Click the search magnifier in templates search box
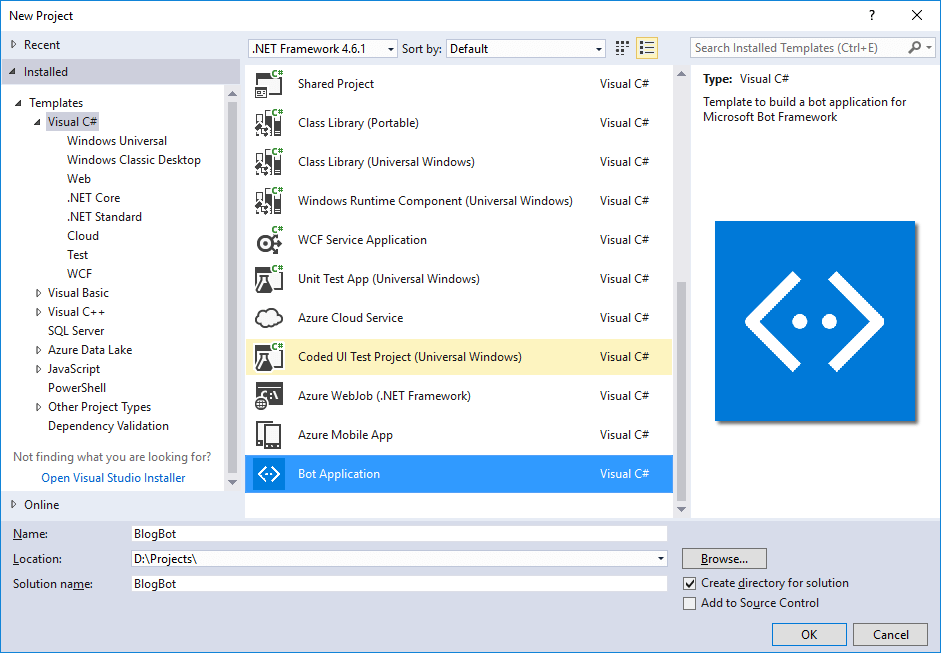The height and width of the screenshot is (653, 941). [x=915, y=47]
